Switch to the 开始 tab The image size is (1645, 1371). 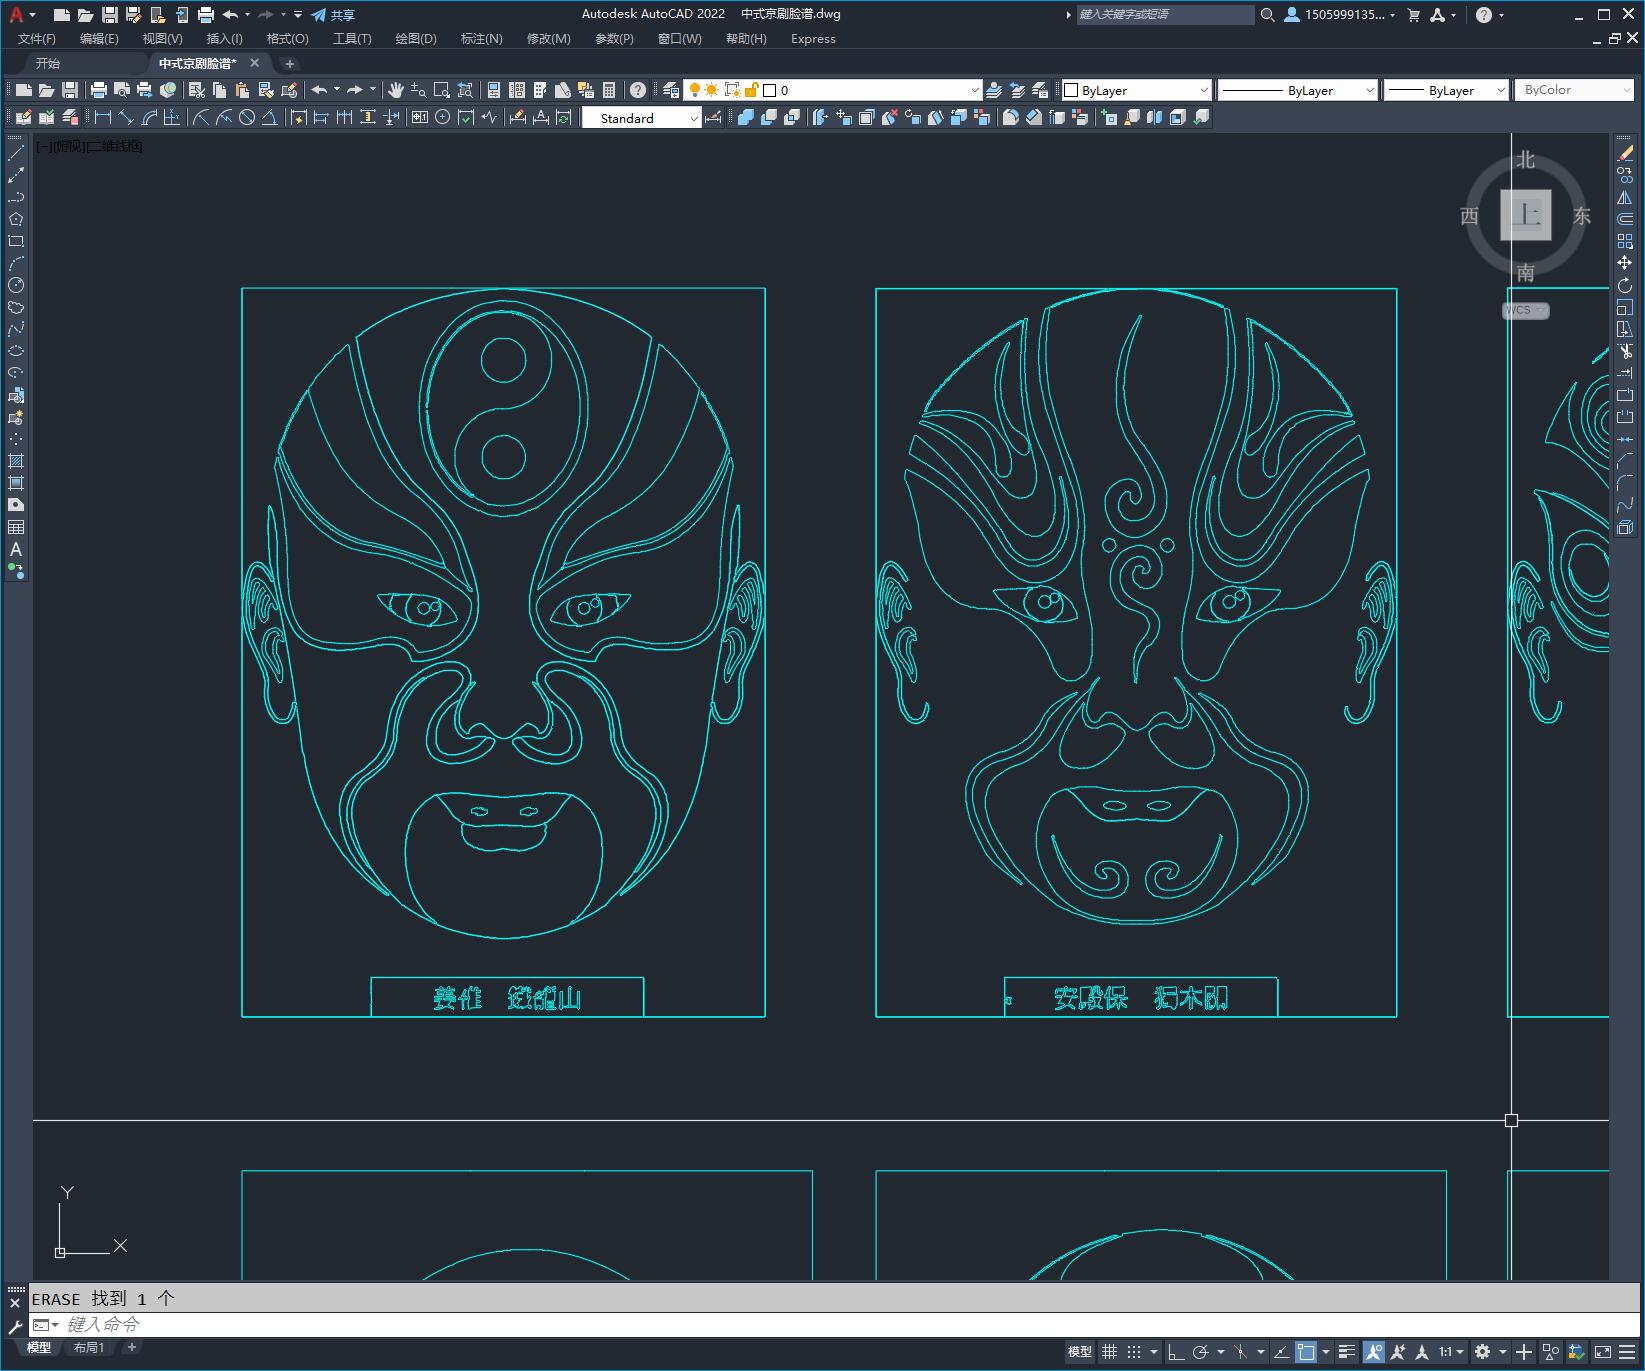pyautogui.click(x=48, y=63)
